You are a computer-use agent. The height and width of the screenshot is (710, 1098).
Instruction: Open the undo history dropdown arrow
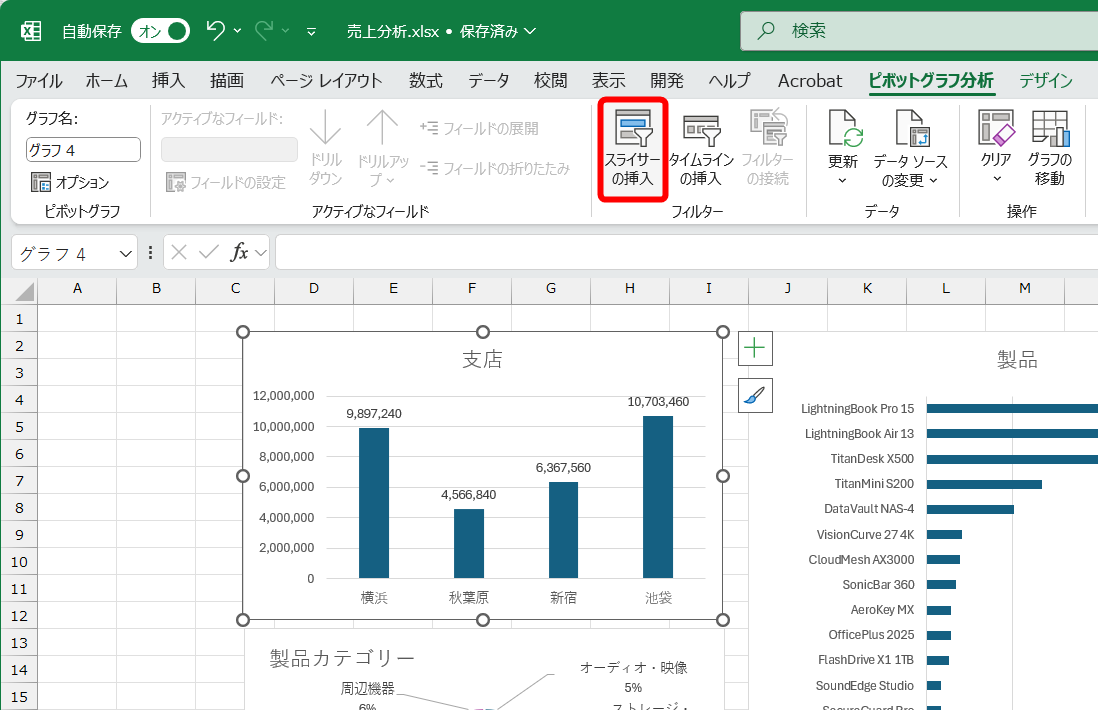pyautogui.click(x=237, y=31)
